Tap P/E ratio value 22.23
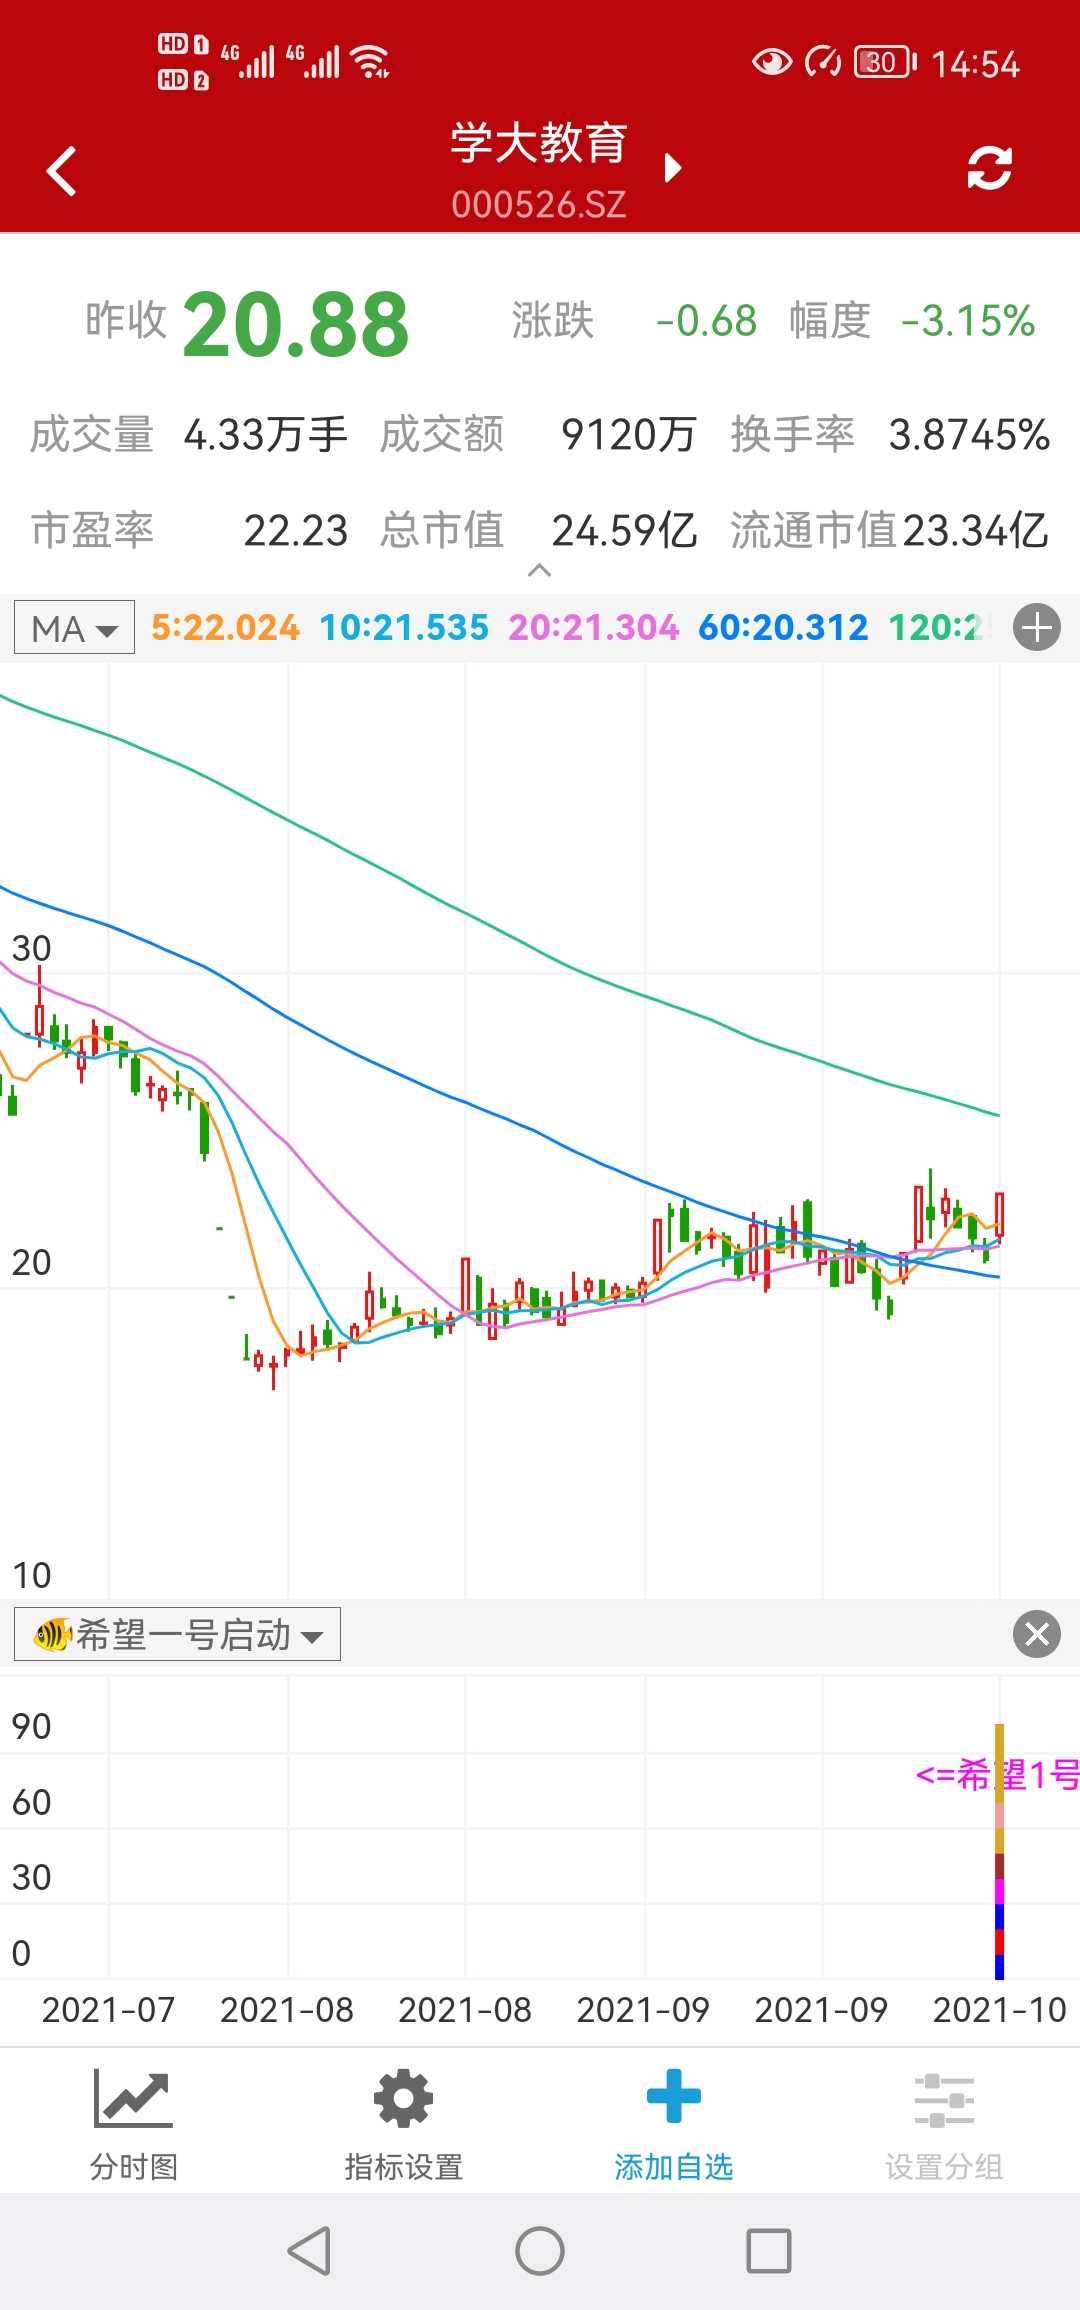 click(x=296, y=531)
